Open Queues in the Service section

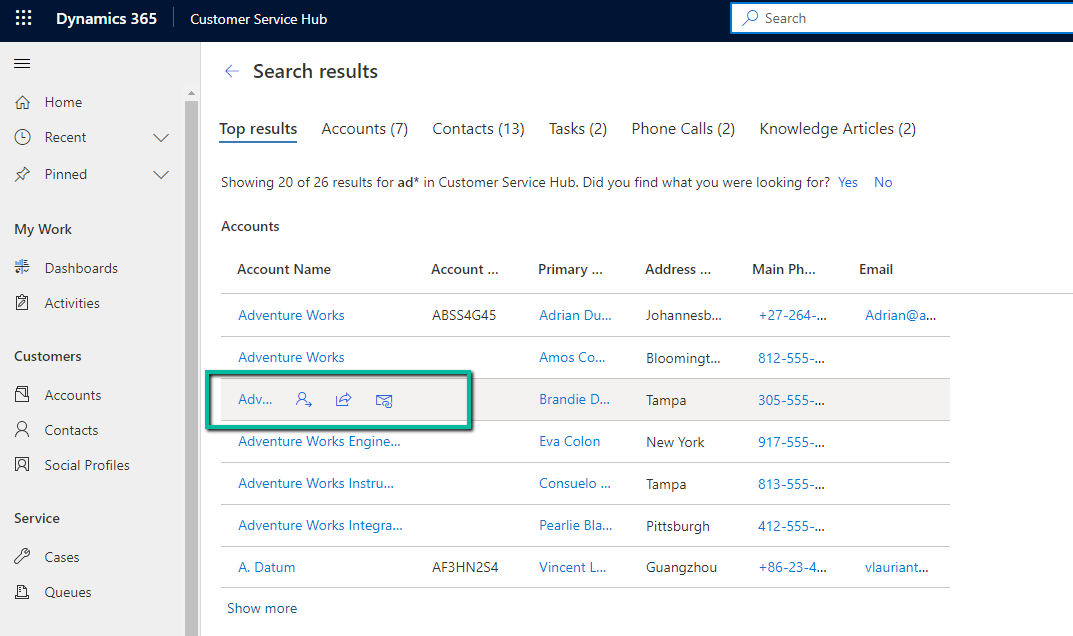[67, 592]
